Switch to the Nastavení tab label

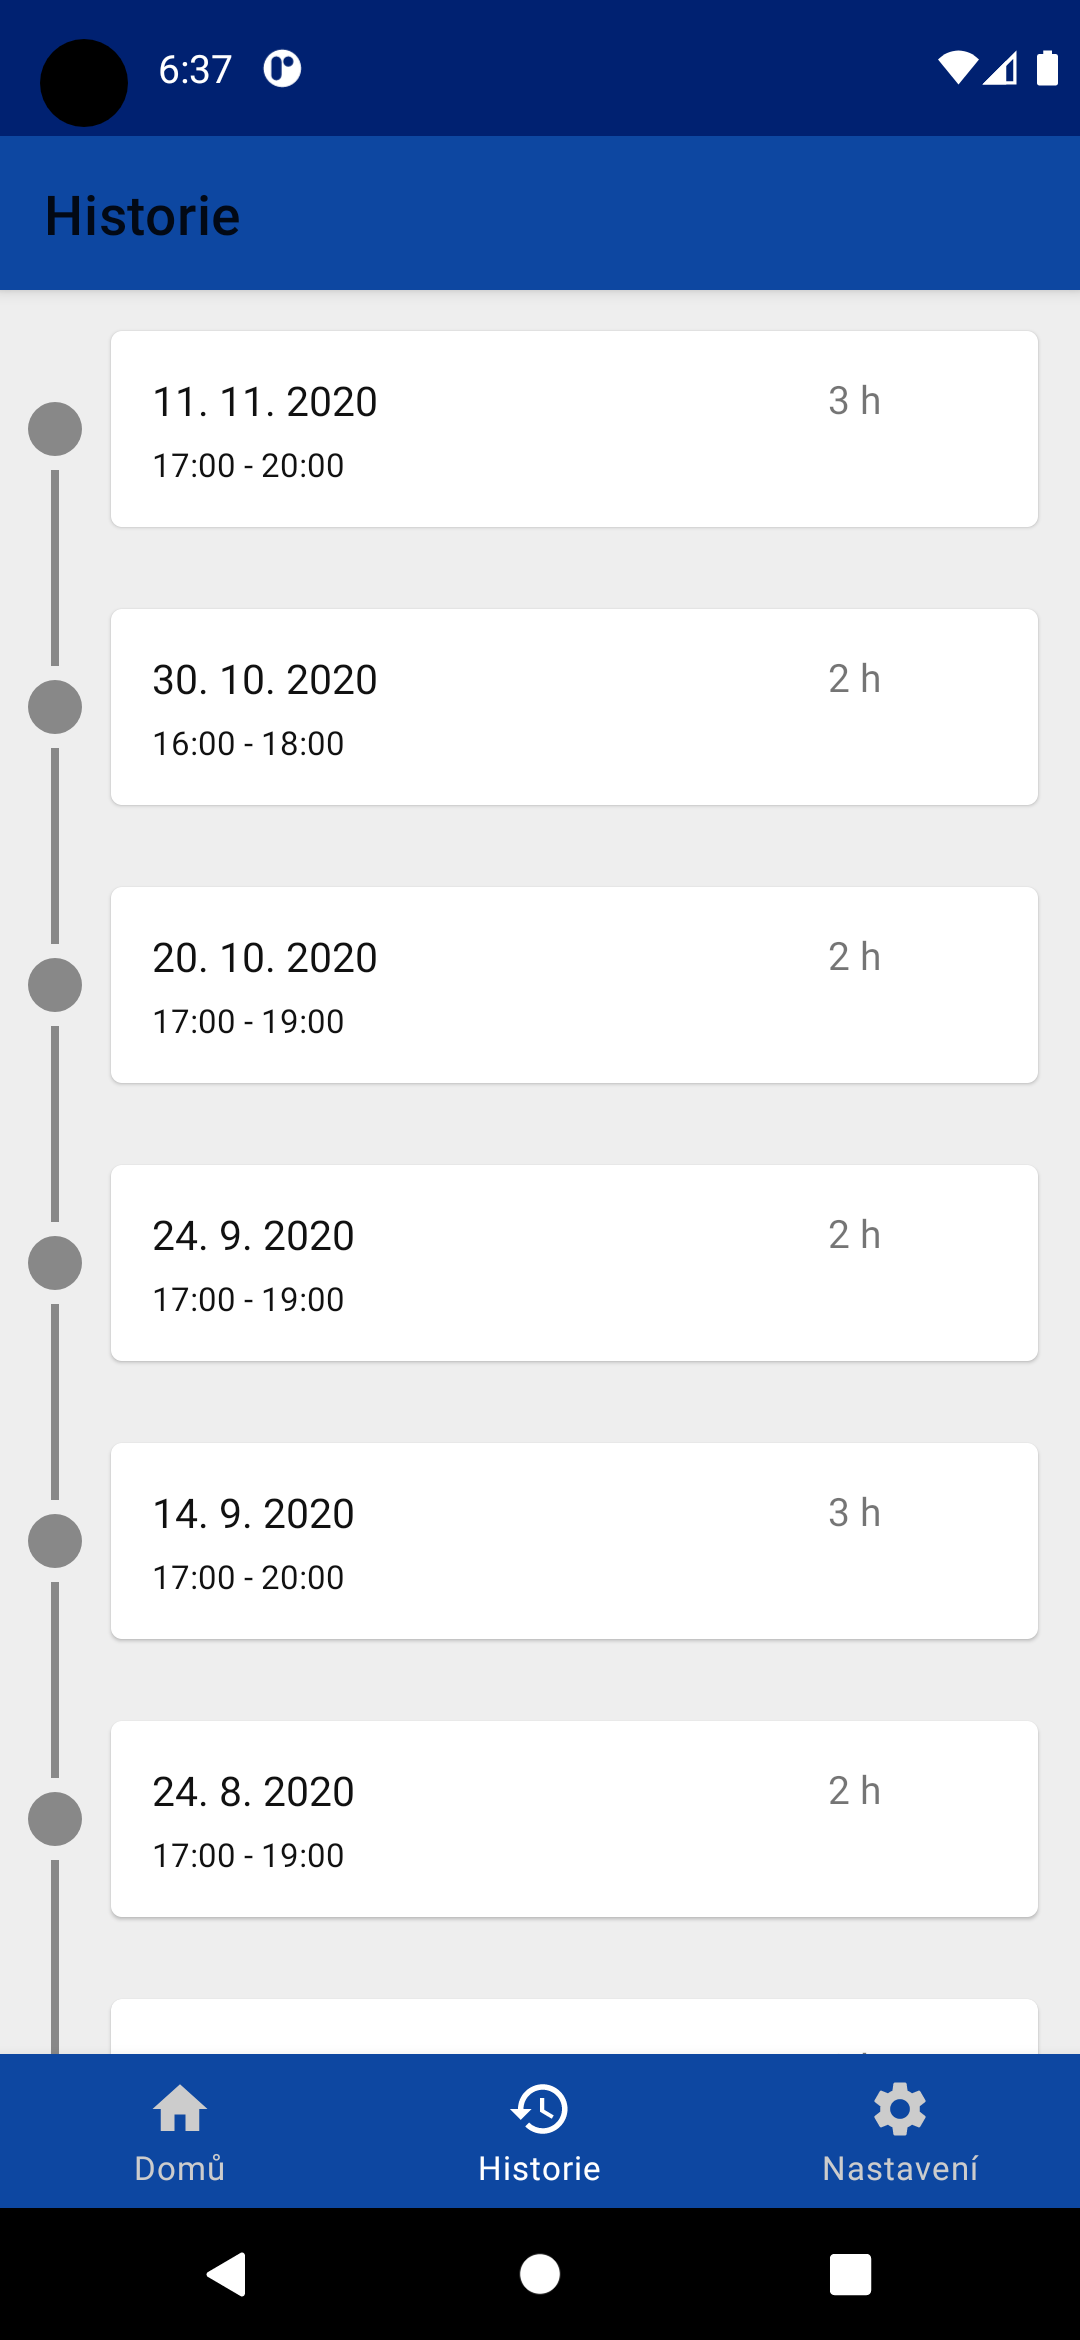[900, 2168]
